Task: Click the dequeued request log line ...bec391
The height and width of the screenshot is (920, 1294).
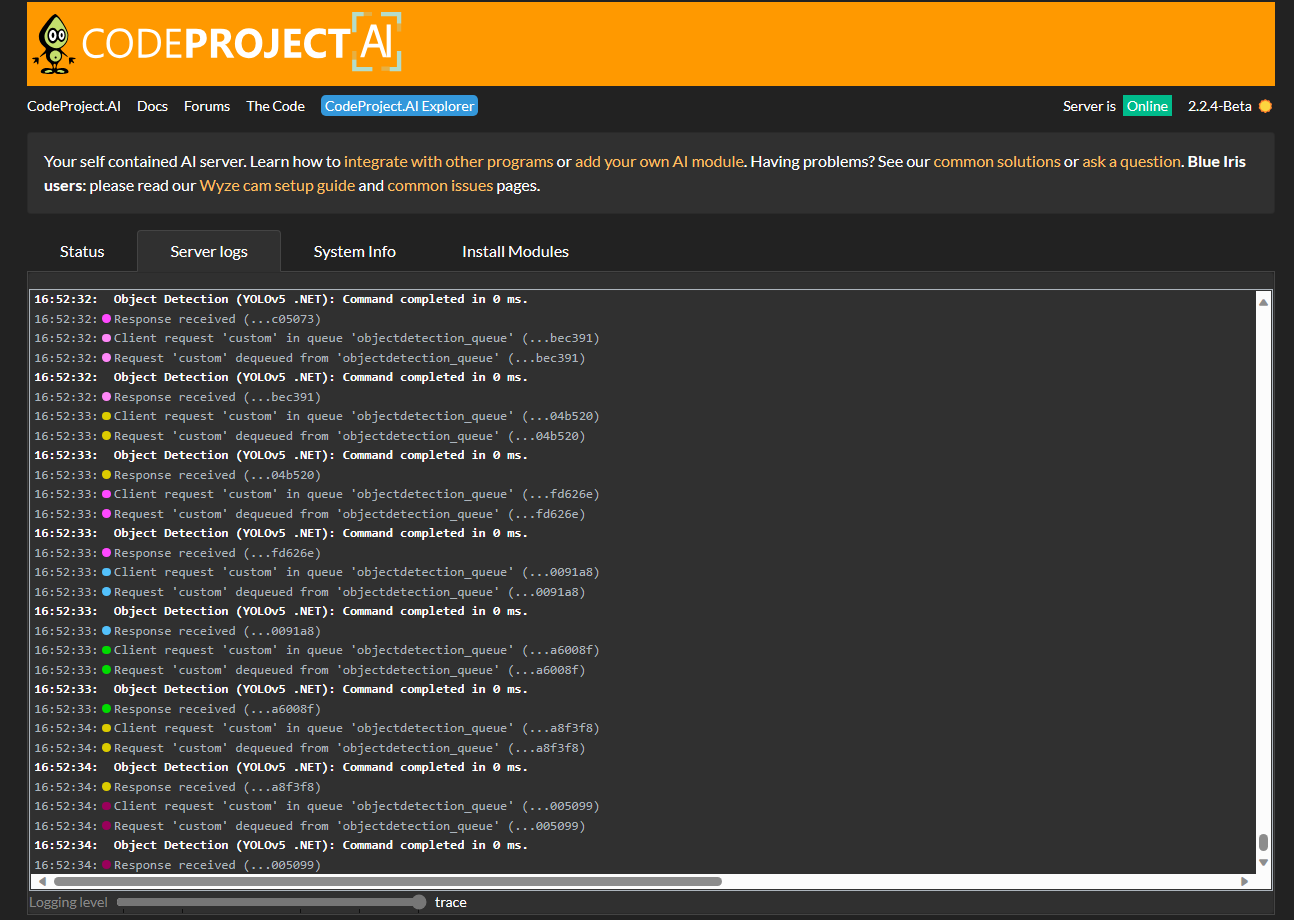Action: (x=310, y=358)
